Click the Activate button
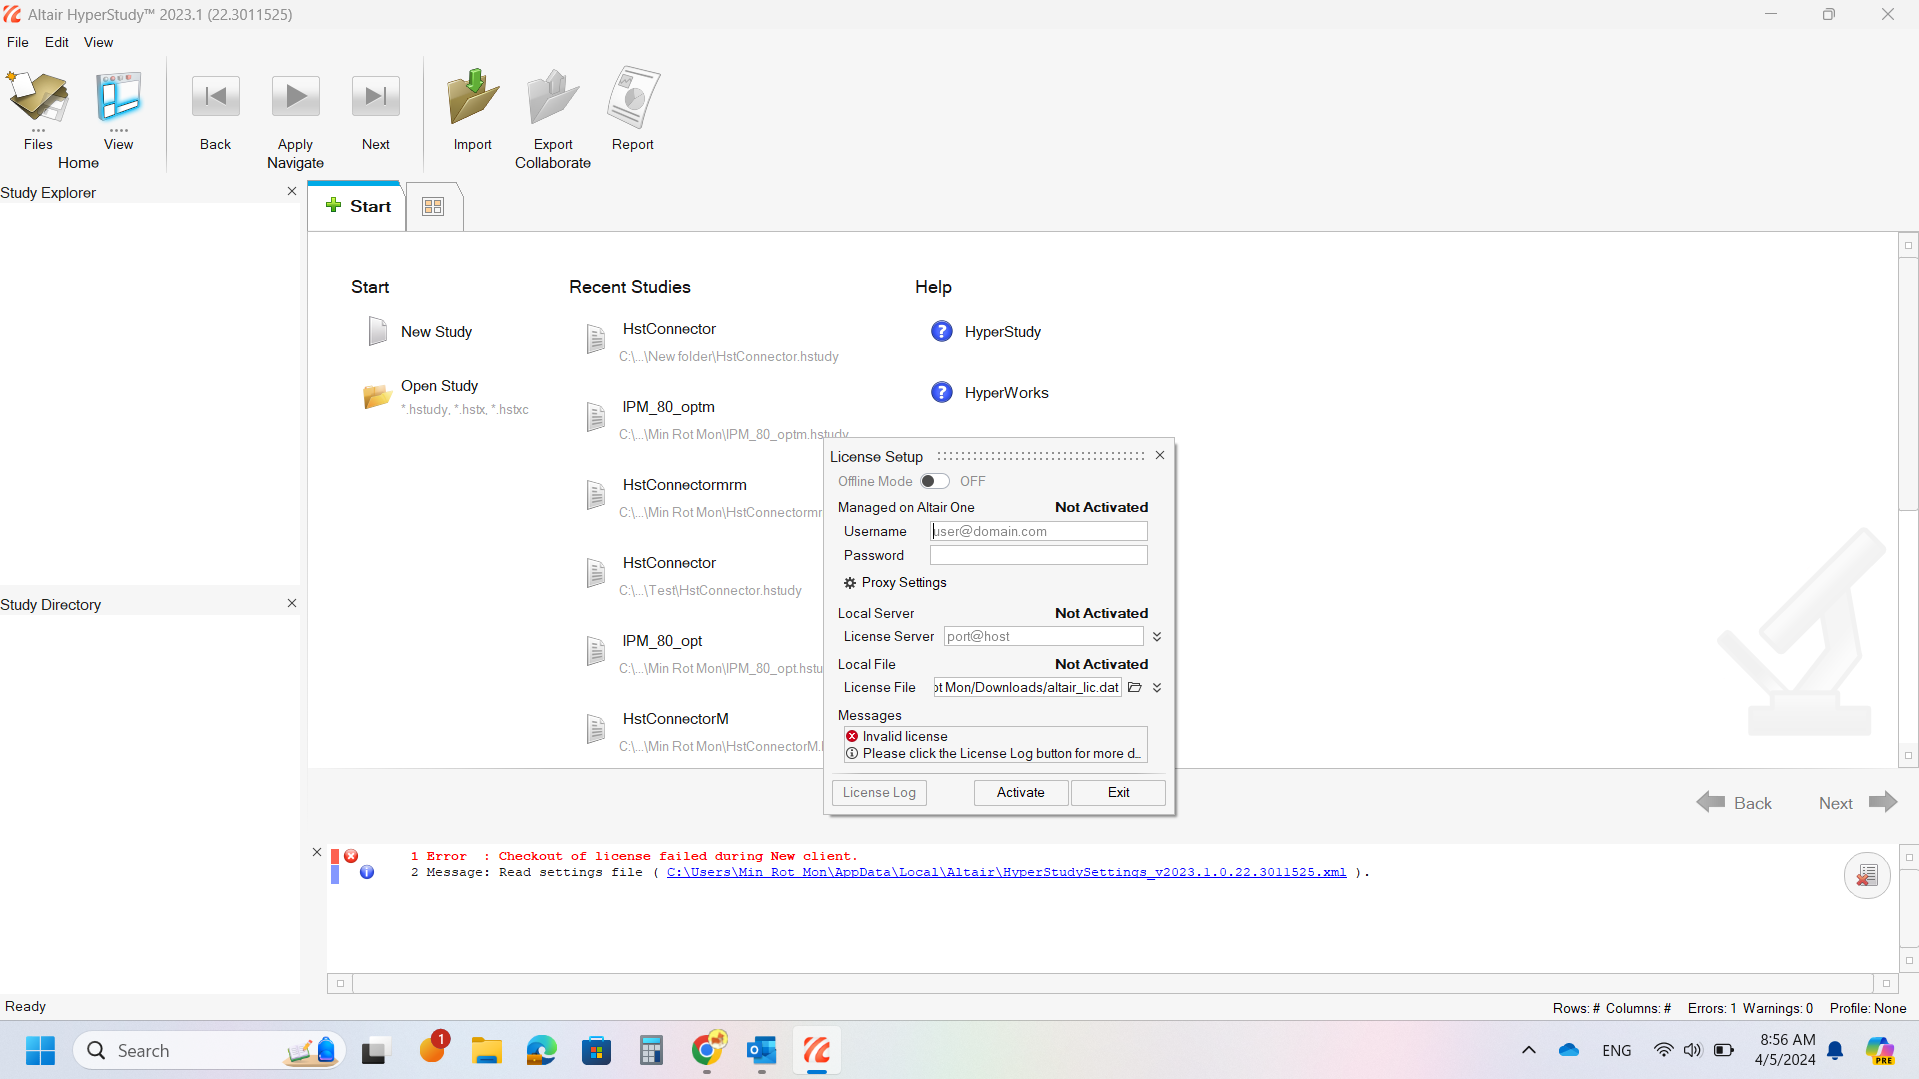This screenshot has height=1079, width=1919. point(1020,792)
